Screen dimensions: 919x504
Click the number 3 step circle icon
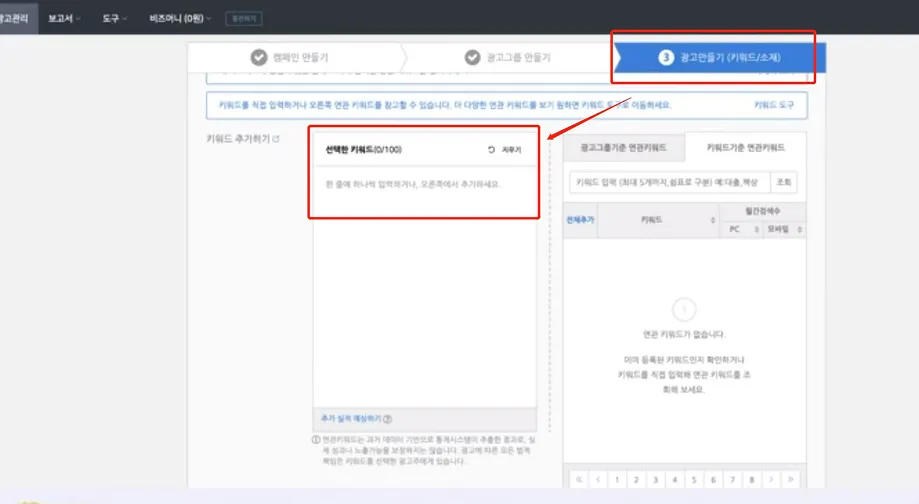click(x=666, y=57)
